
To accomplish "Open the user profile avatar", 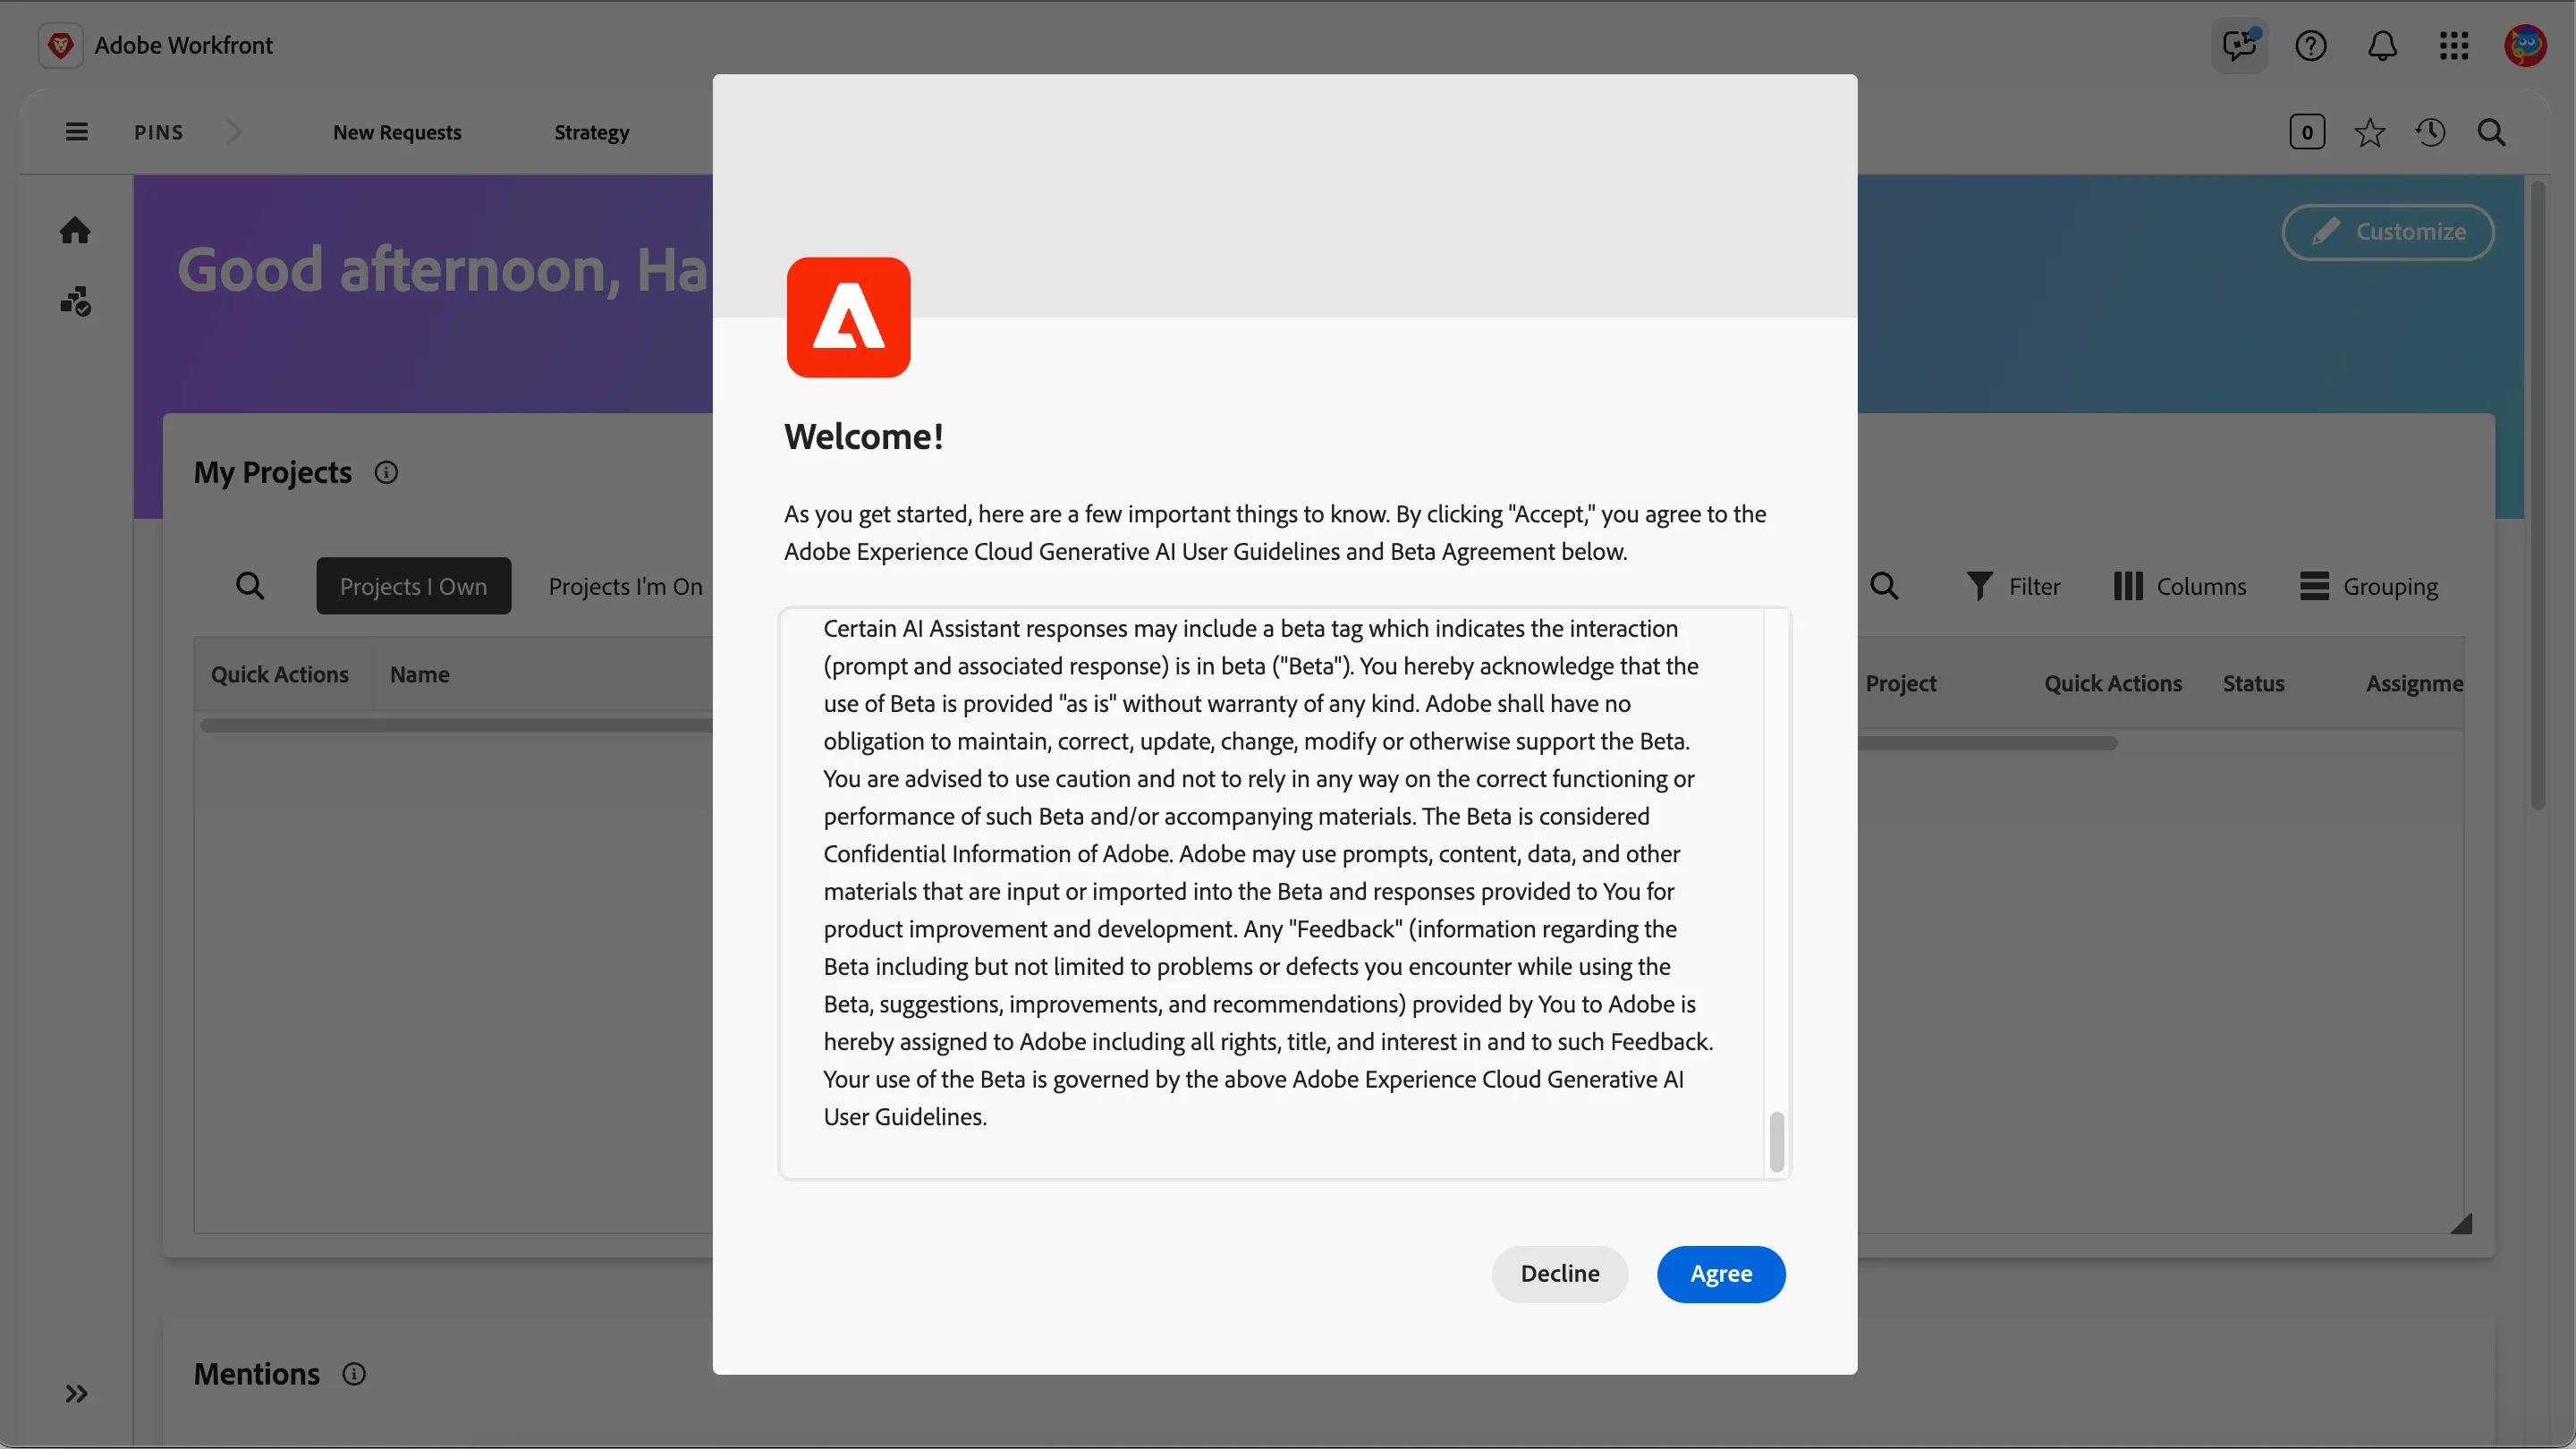I will tap(2525, 45).
